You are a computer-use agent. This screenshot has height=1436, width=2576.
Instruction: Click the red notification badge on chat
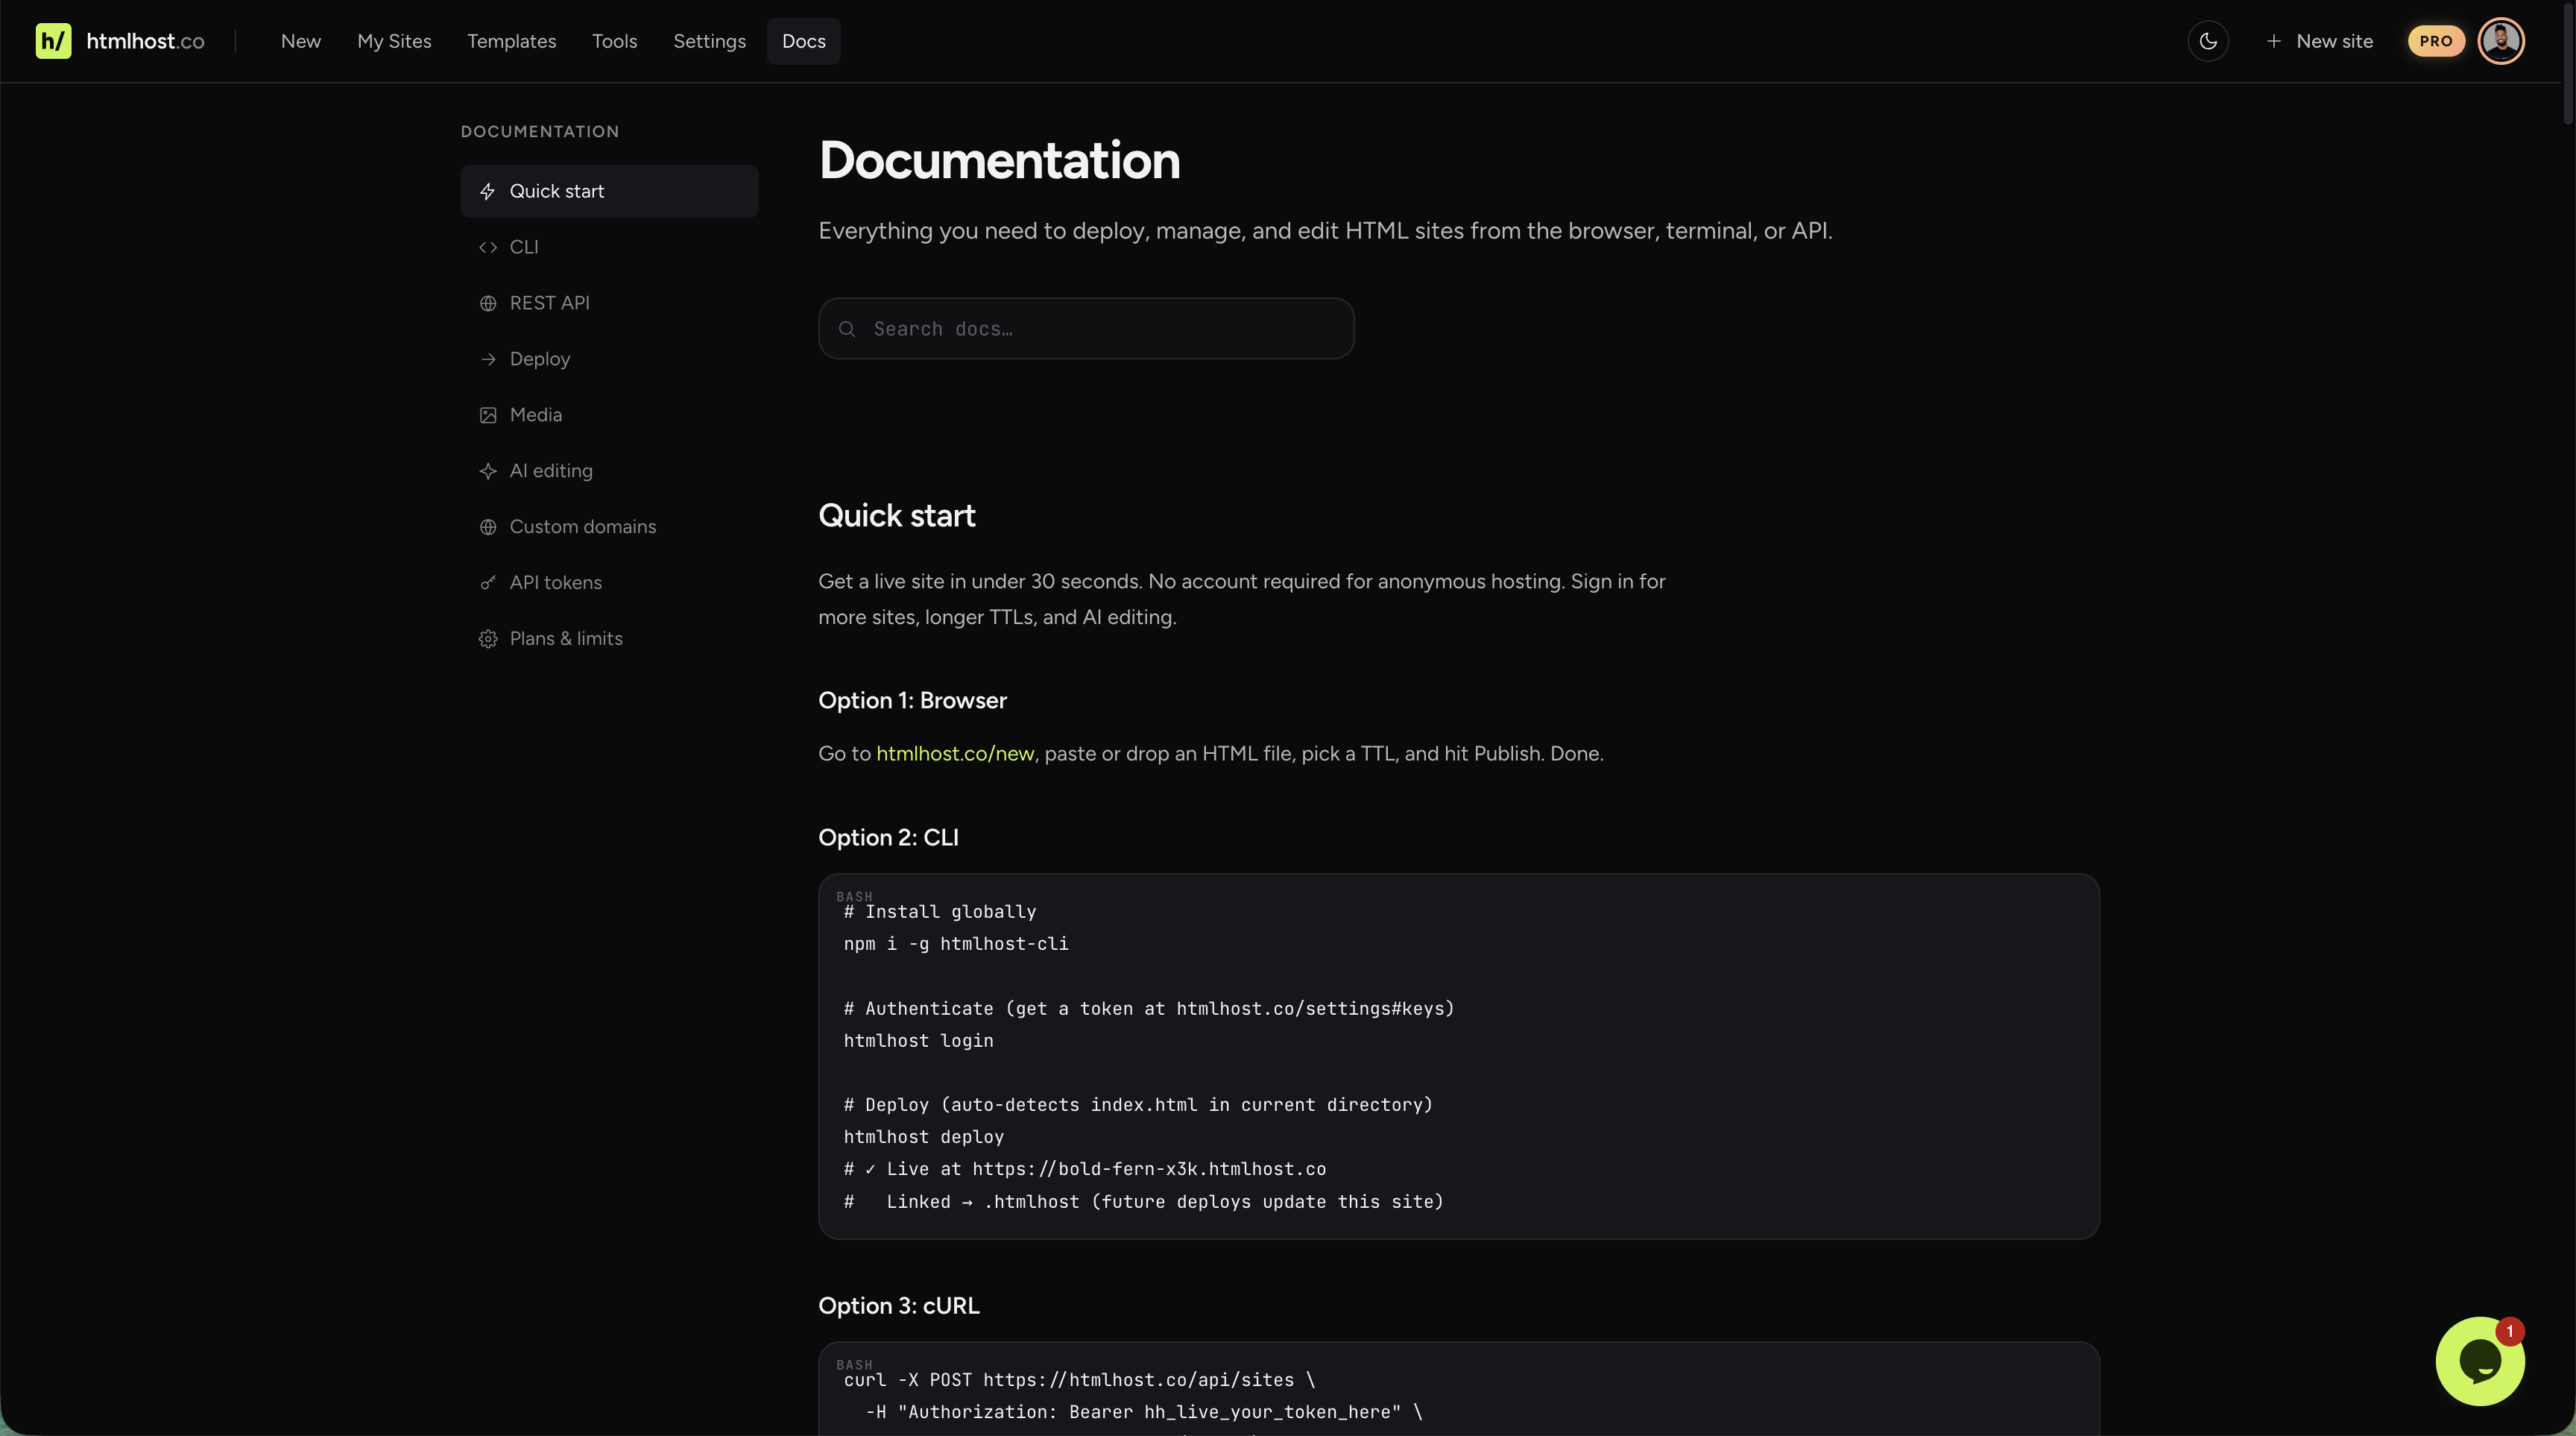pyautogui.click(x=2510, y=1331)
